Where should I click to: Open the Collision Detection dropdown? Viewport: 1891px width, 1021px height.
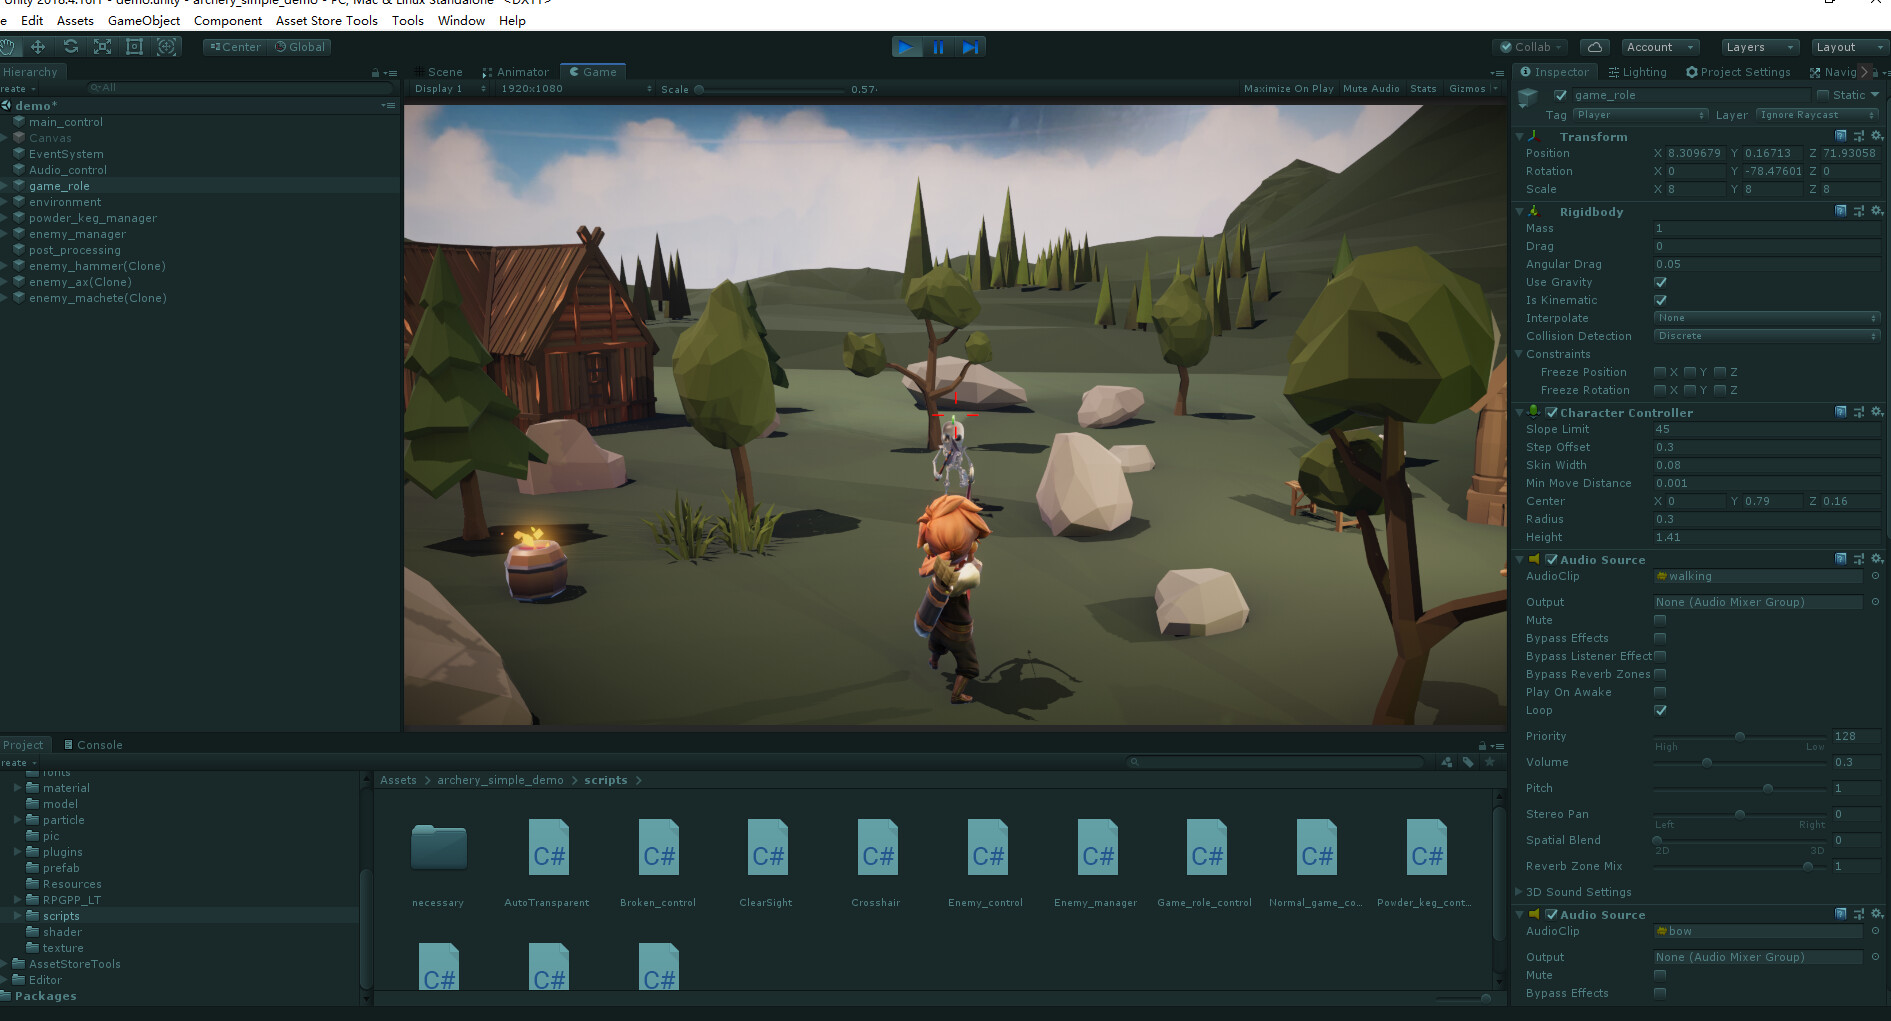coord(1766,336)
